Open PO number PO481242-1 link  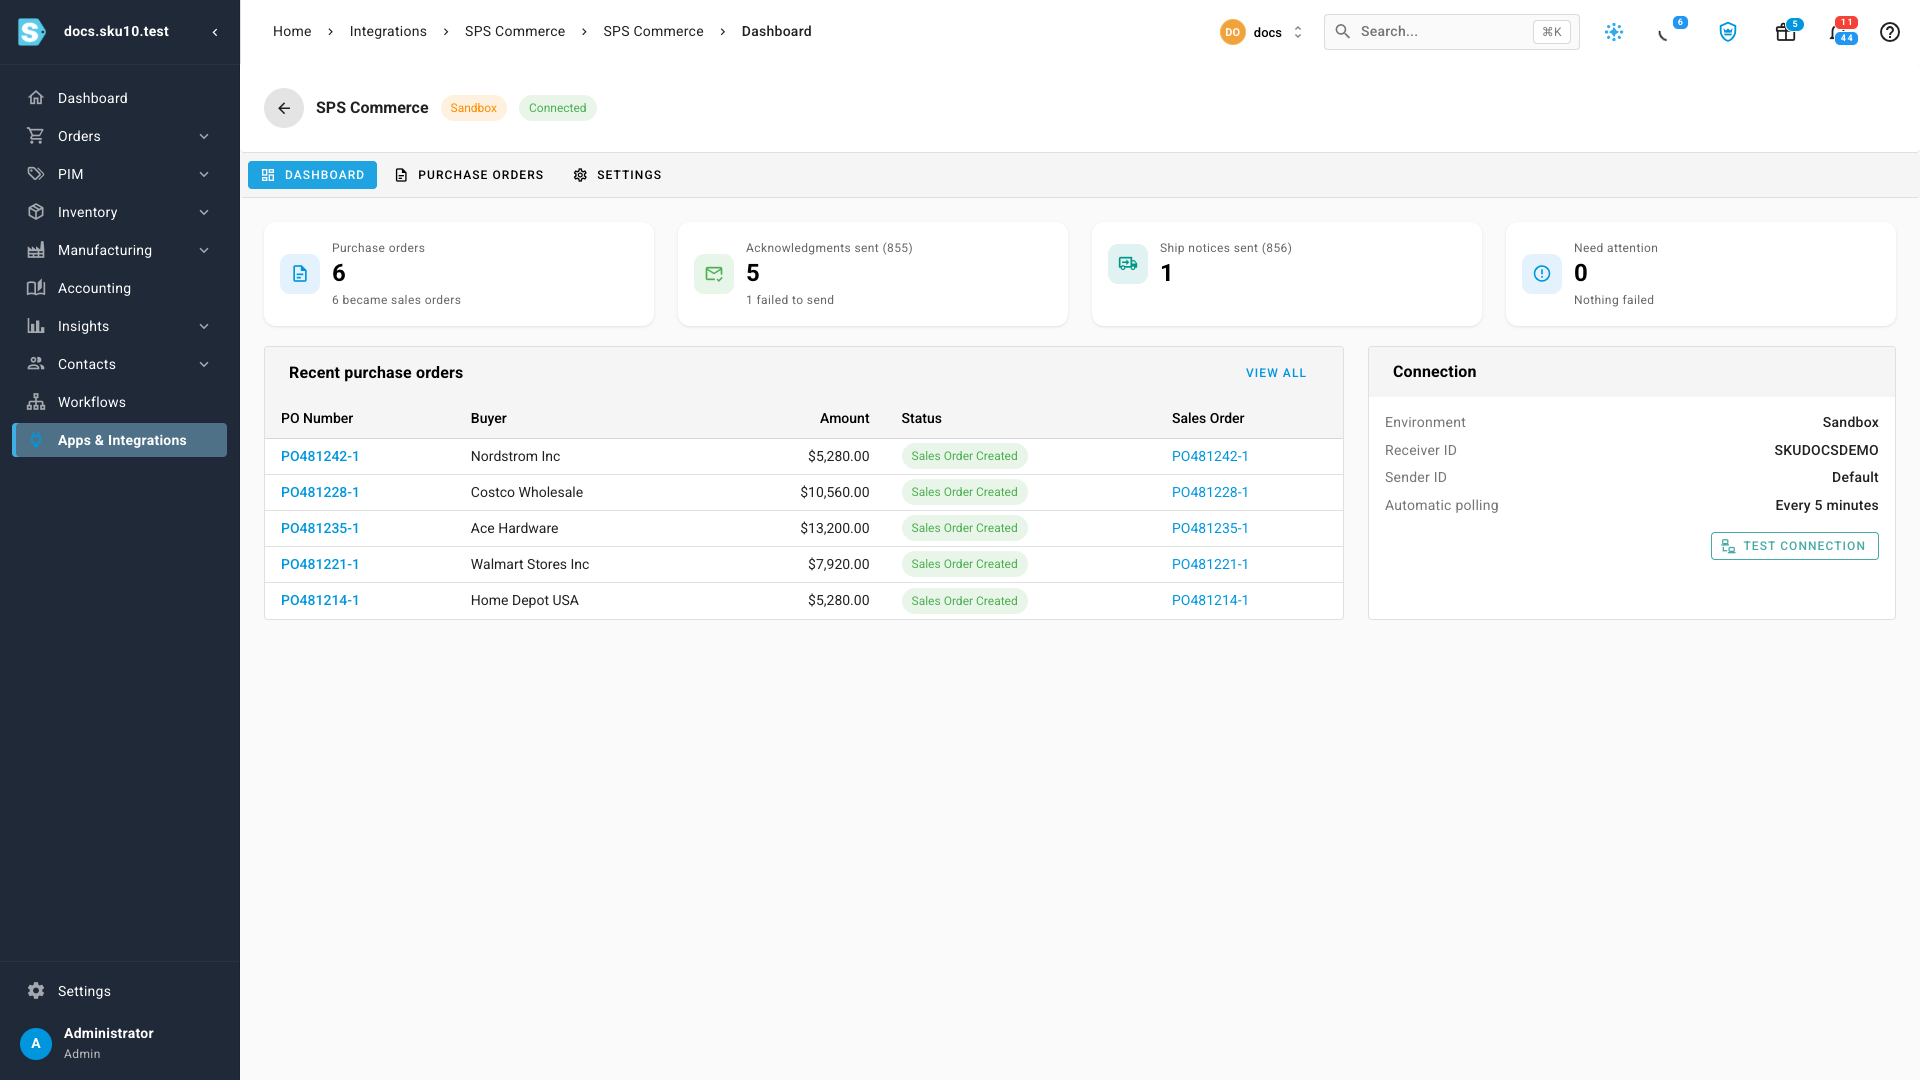pos(320,456)
